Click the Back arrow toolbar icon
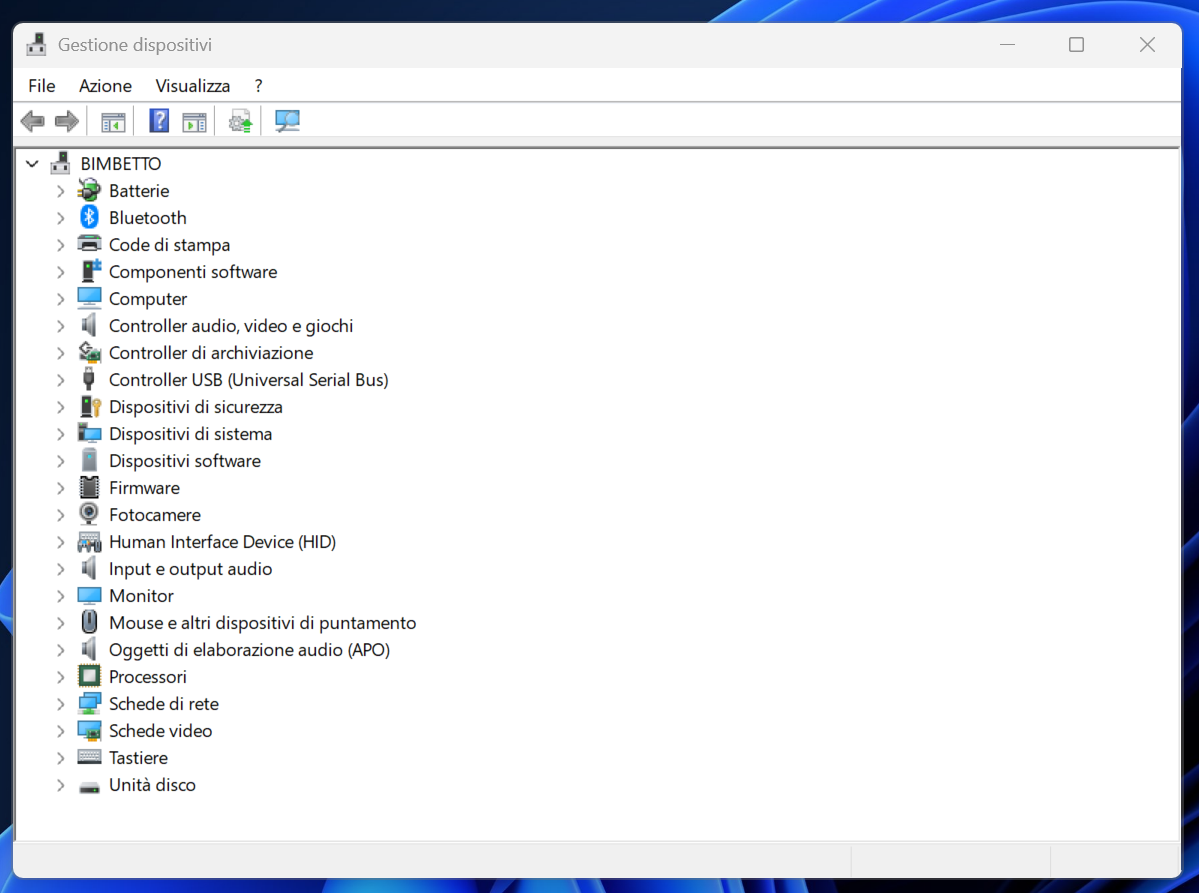Viewport: 1199px width, 893px height. click(x=32, y=121)
